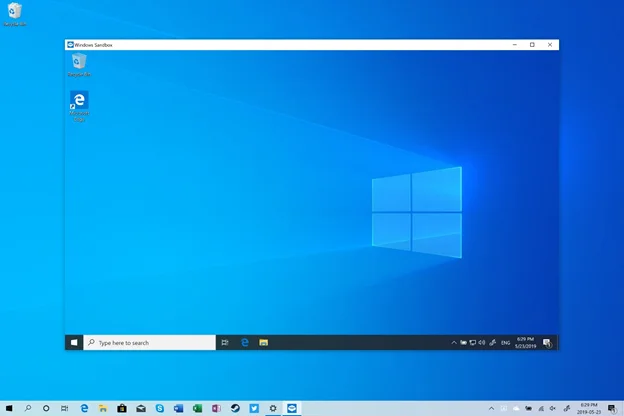Open Task View in sandbox taskbar

click(225, 342)
